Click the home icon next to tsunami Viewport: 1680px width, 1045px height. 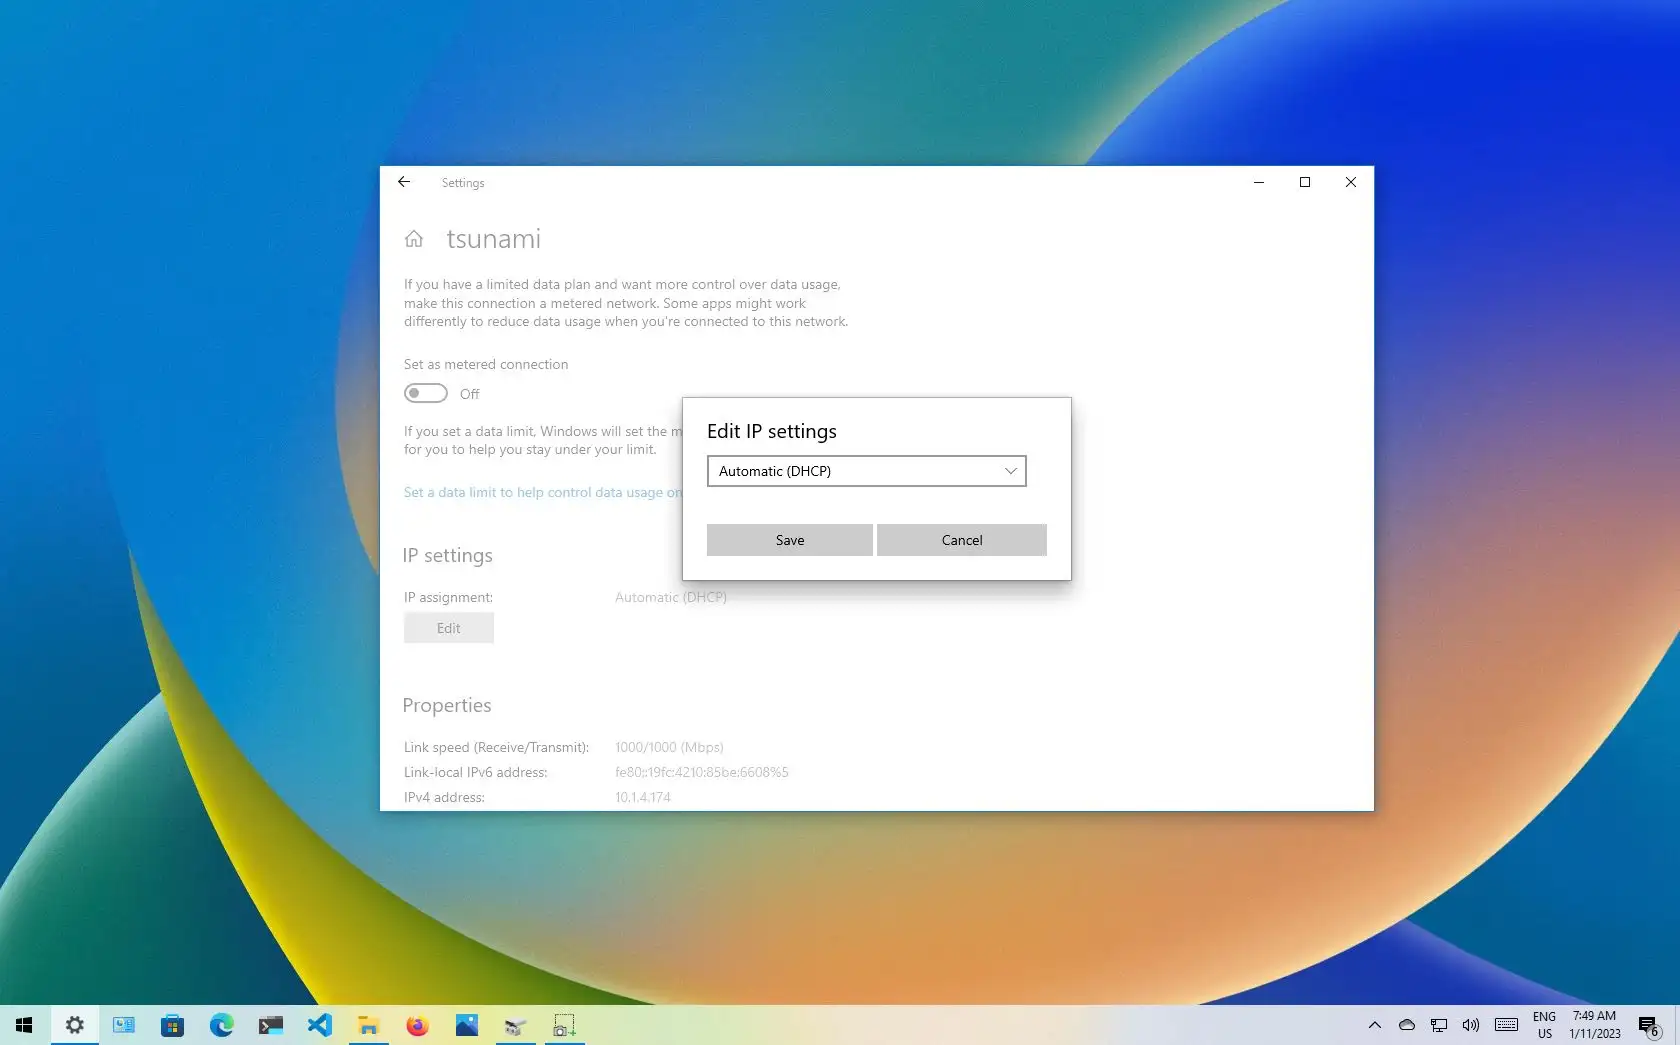point(414,238)
